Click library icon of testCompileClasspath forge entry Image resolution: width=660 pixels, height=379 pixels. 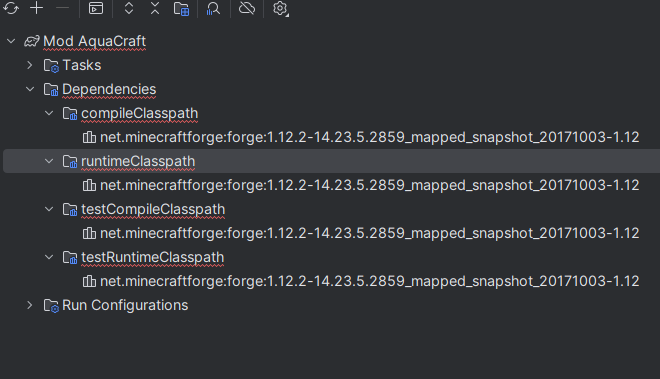[89, 233]
